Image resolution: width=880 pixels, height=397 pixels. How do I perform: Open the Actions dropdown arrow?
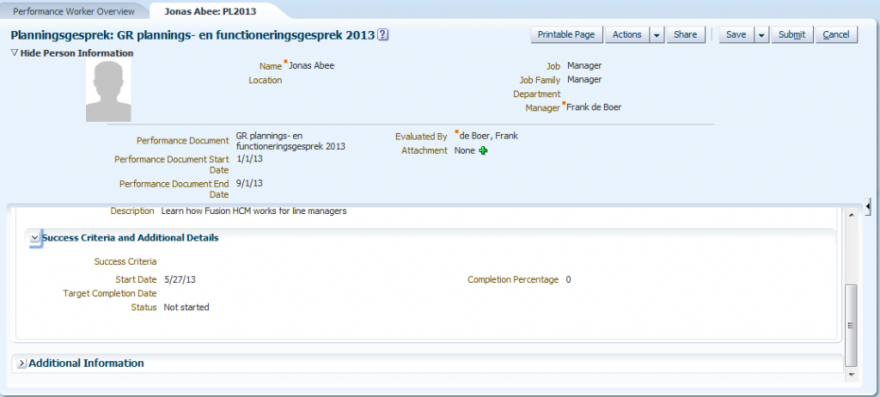click(657, 35)
